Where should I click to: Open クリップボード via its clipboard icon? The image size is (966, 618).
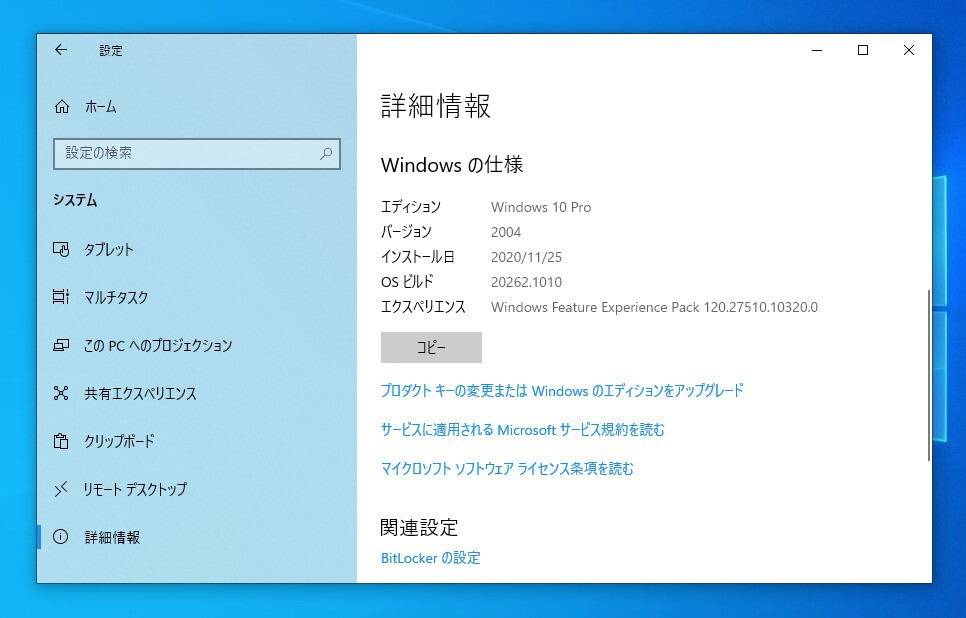point(61,441)
